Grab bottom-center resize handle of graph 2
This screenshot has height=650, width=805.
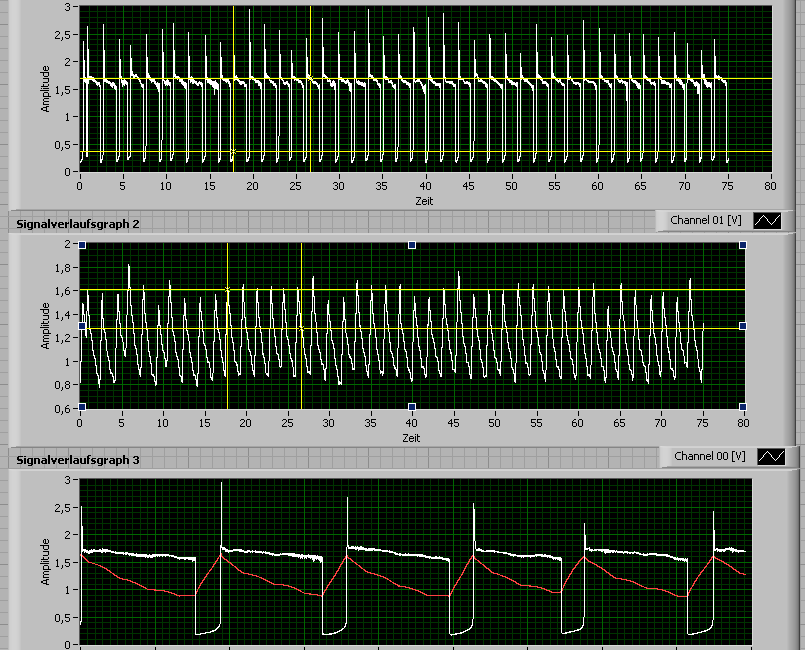(x=412, y=407)
